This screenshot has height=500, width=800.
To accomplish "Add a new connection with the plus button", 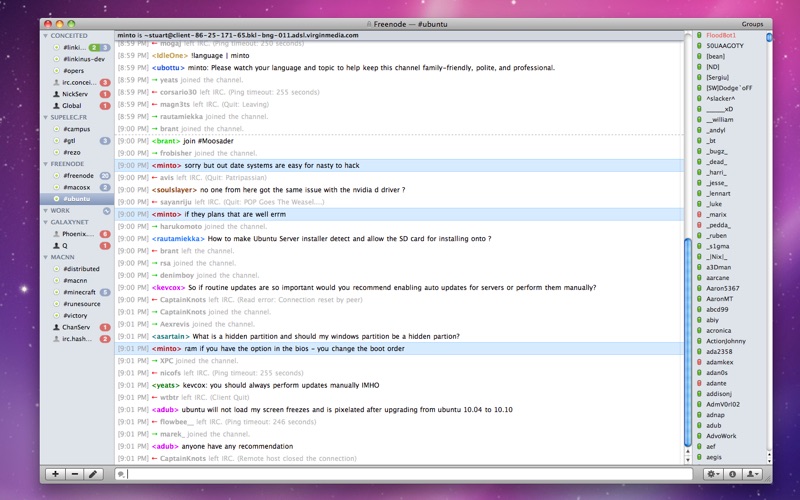I will click(x=55, y=474).
